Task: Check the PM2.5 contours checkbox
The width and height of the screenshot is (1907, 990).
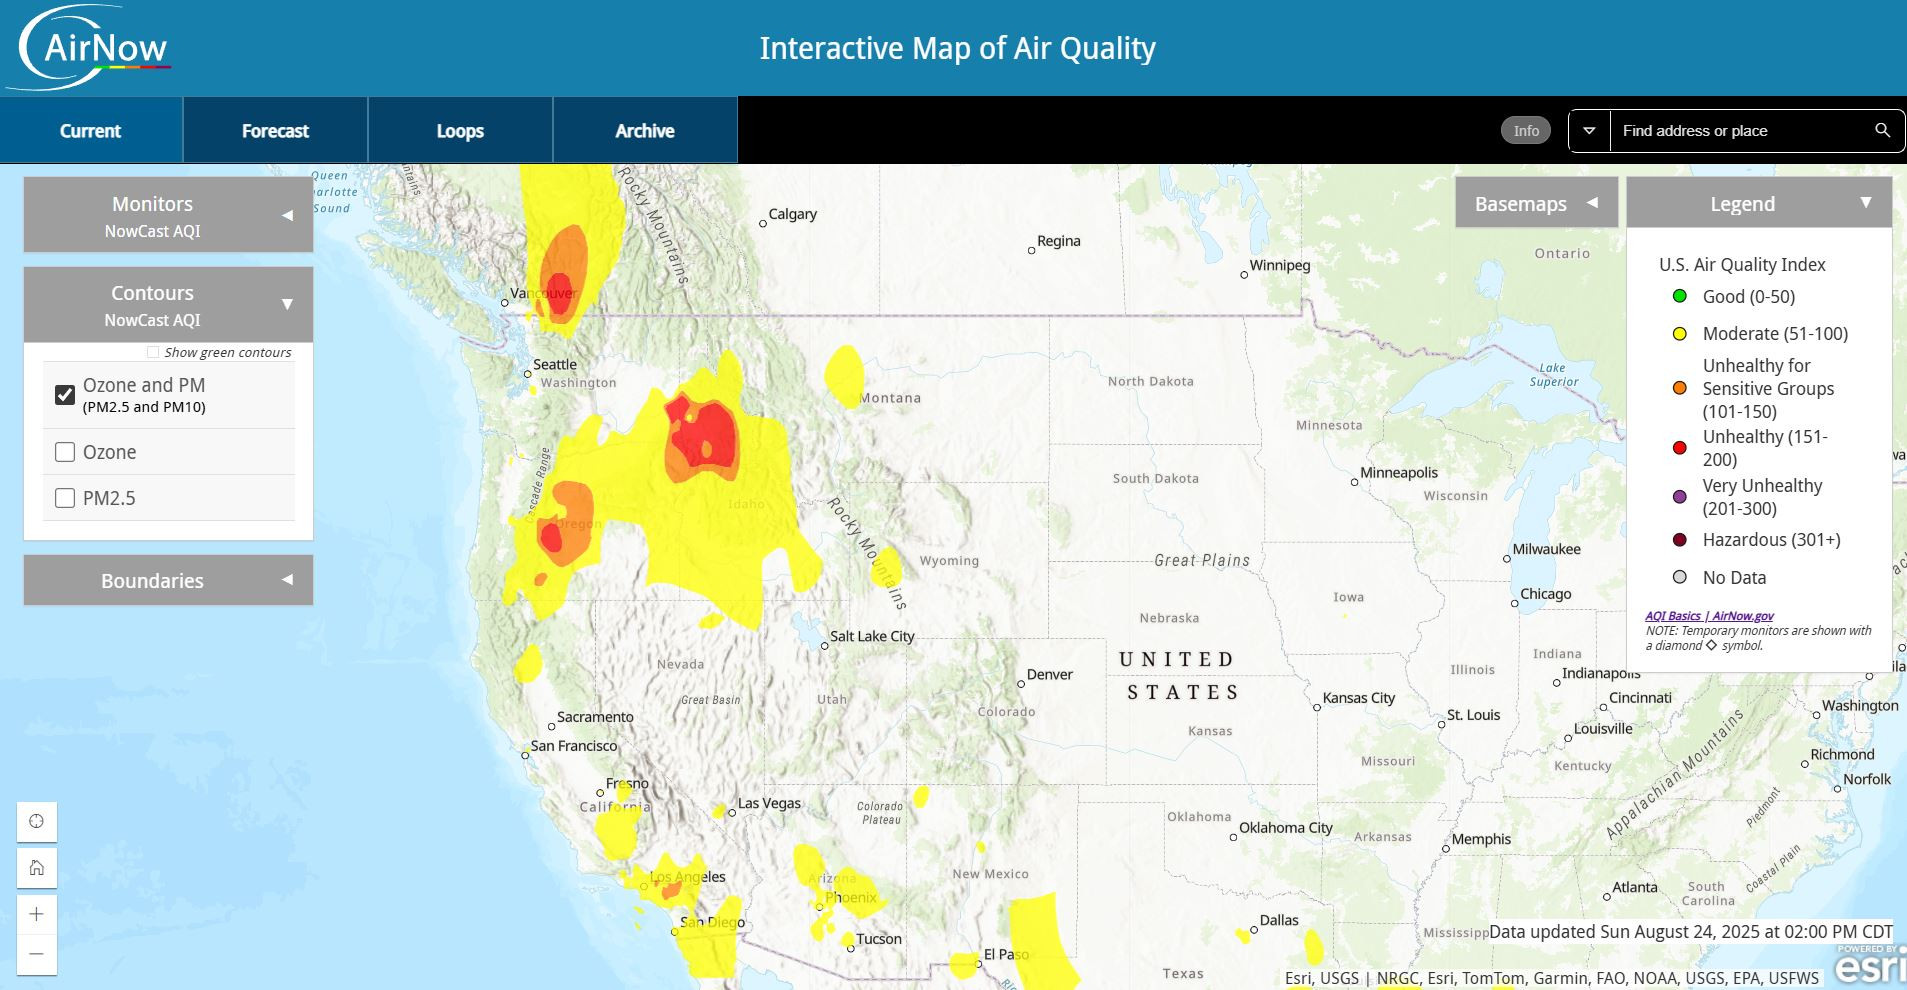Action: pos(65,498)
